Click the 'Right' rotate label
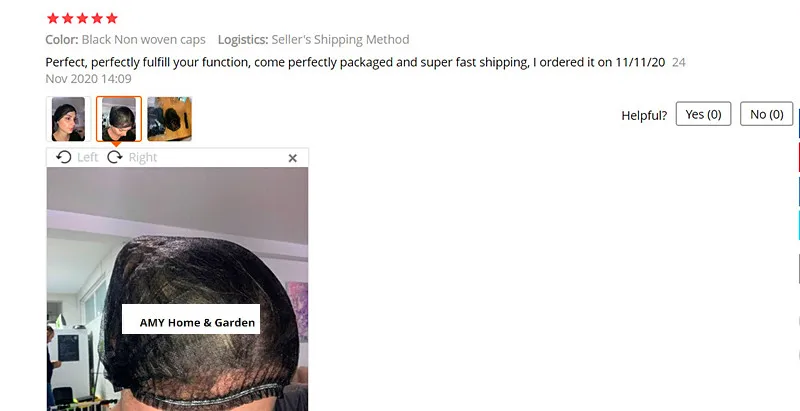This screenshot has height=411, width=800. [142, 158]
